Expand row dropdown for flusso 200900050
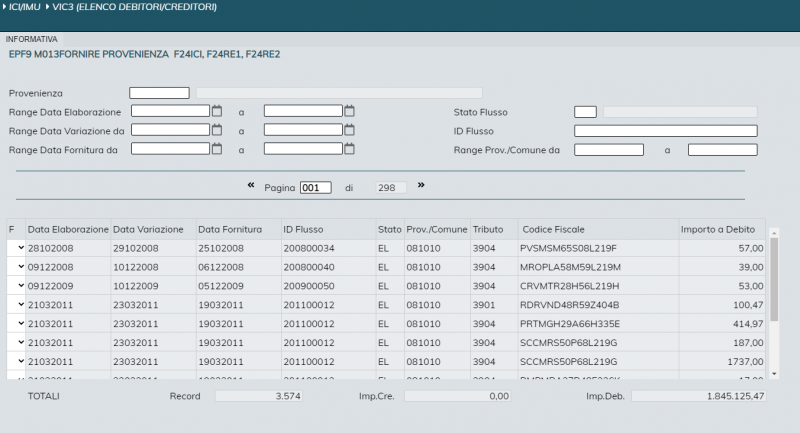Screen dimensions: 800x433 click(20, 285)
